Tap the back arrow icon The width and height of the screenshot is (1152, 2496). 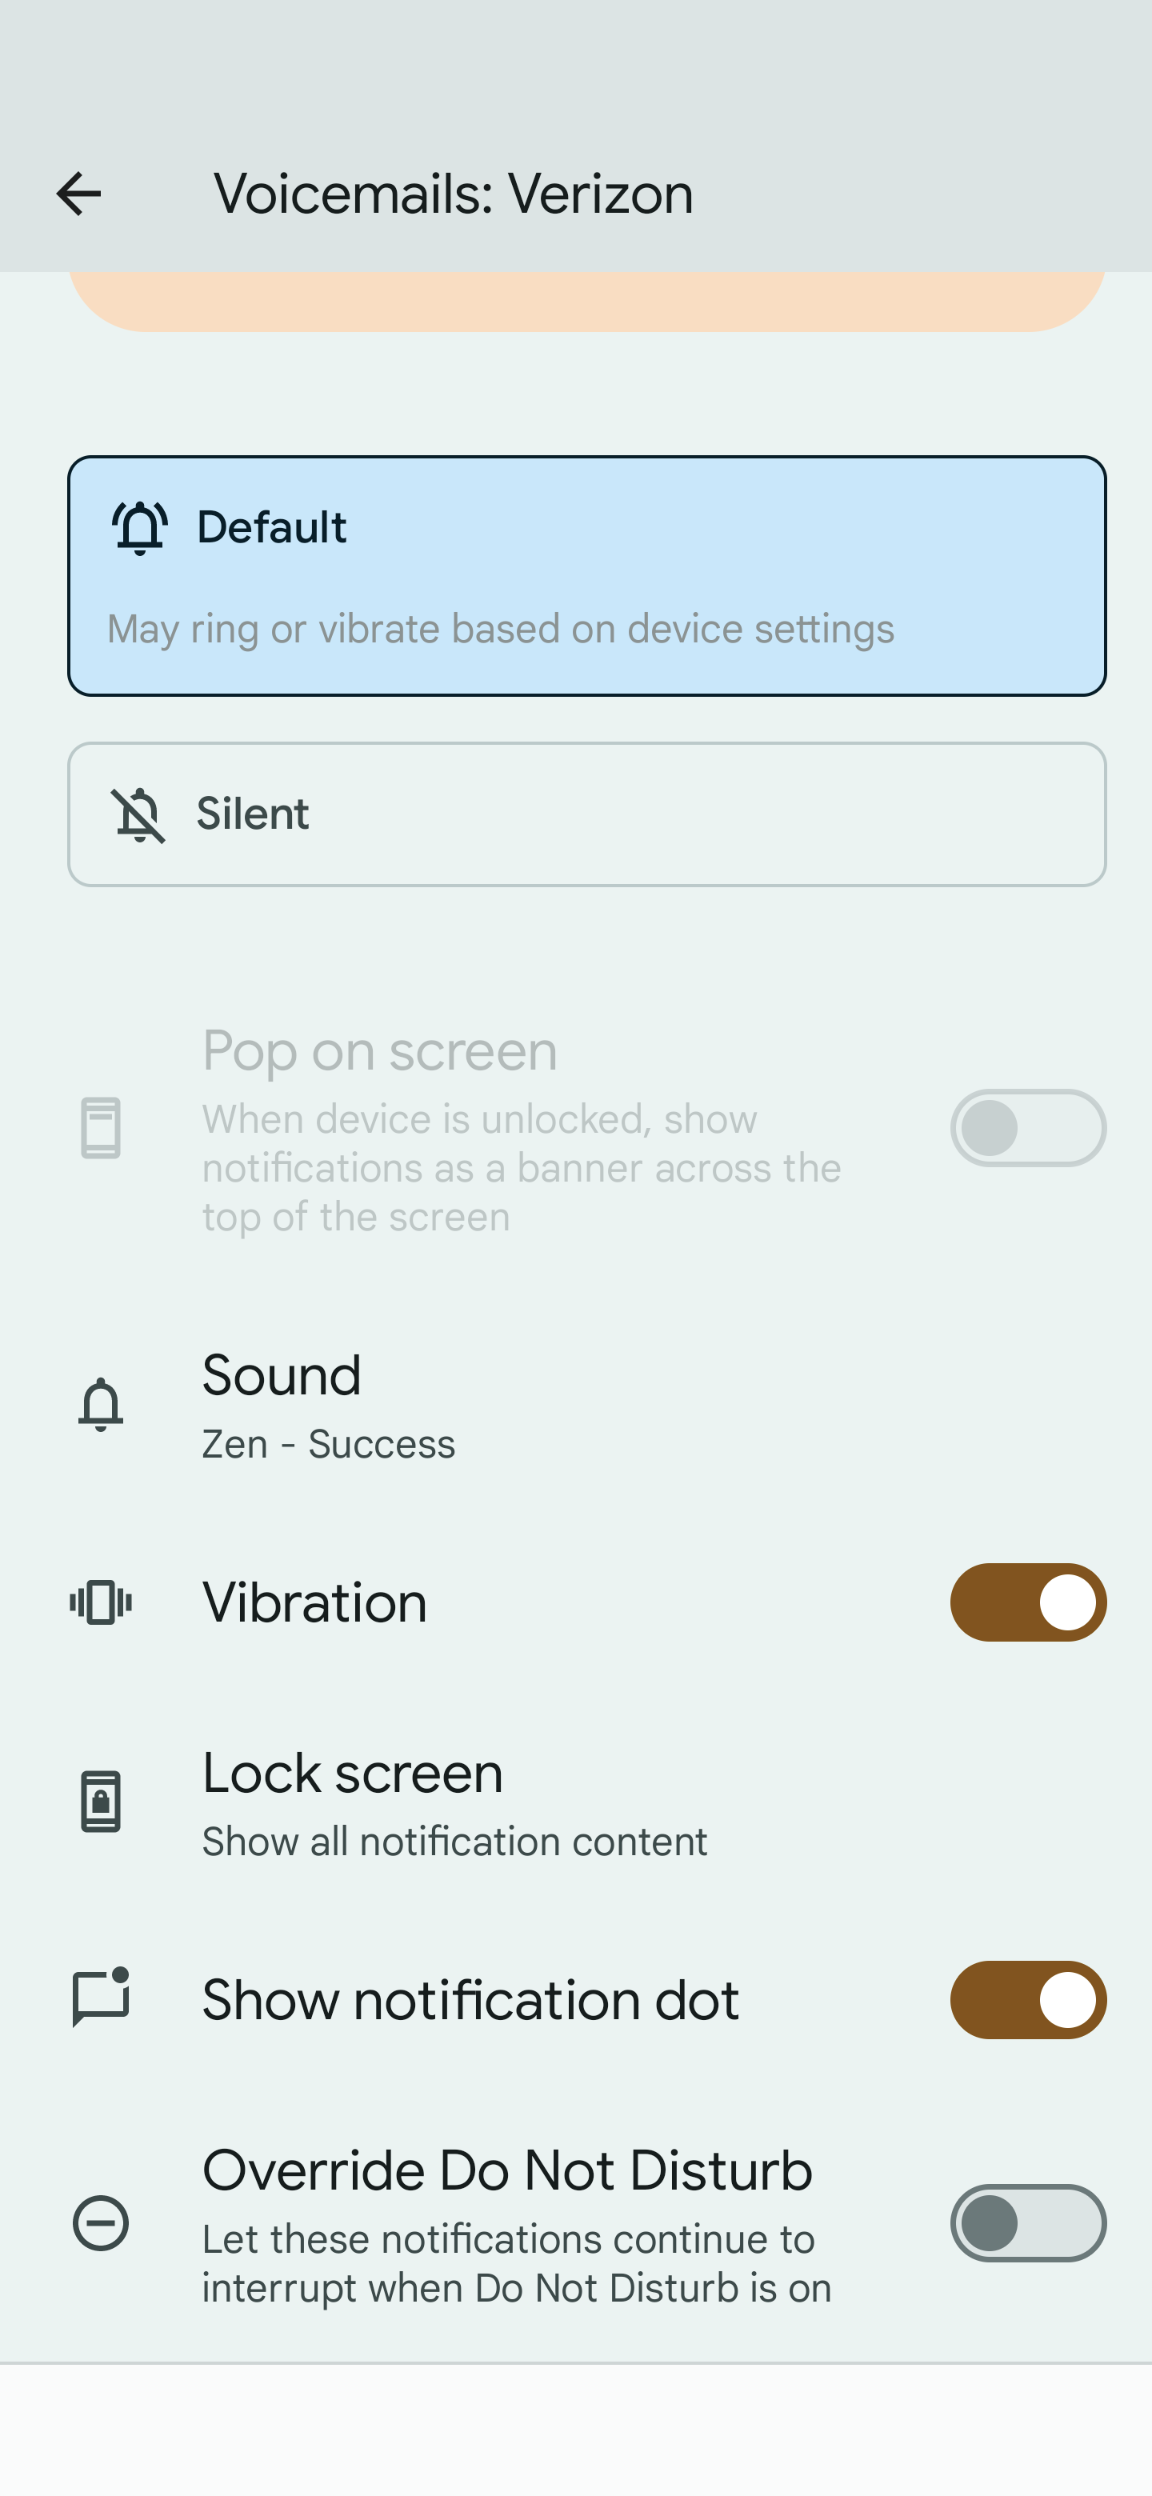(x=79, y=194)
